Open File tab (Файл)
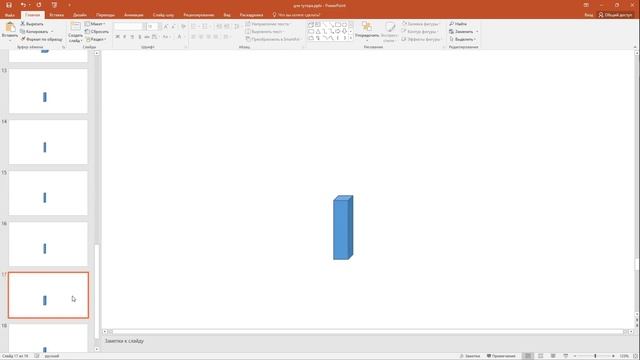Image resolution: width=640 pixels, height=360 pixels. click(x=10, y=15)
